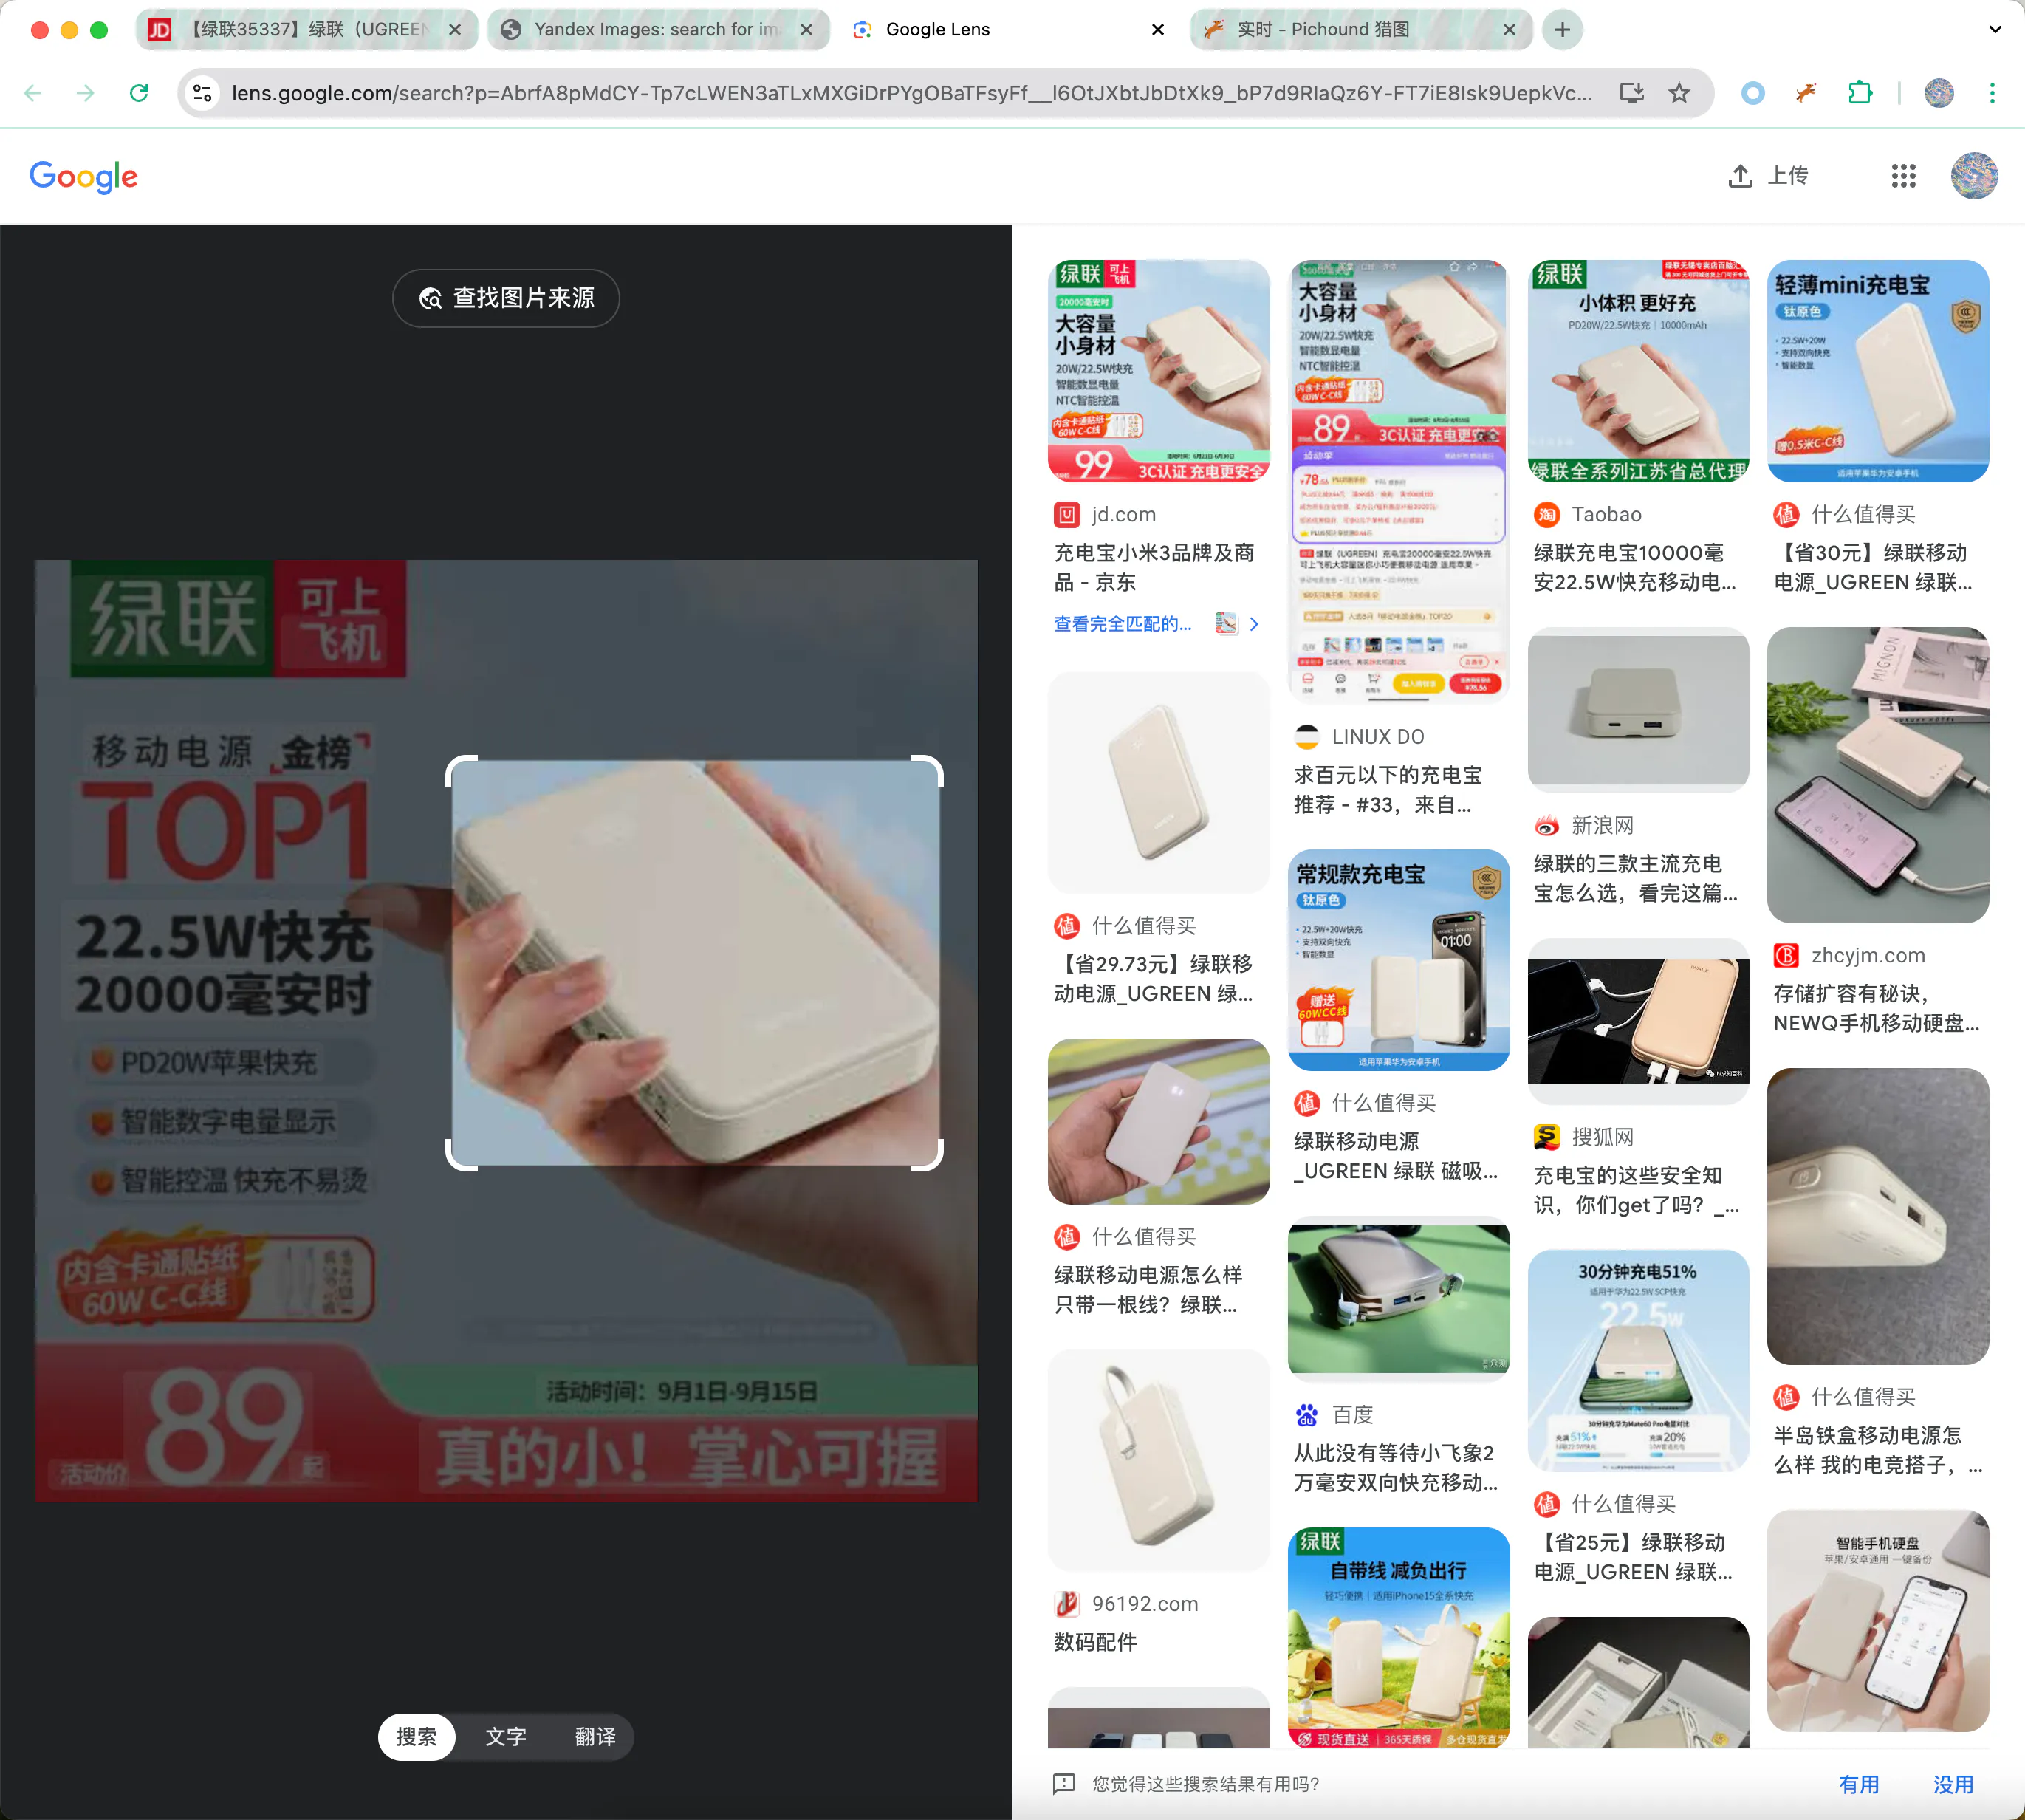Open new tab with plus button
Screen dimensions: 2025x1820
(1562, 29)
